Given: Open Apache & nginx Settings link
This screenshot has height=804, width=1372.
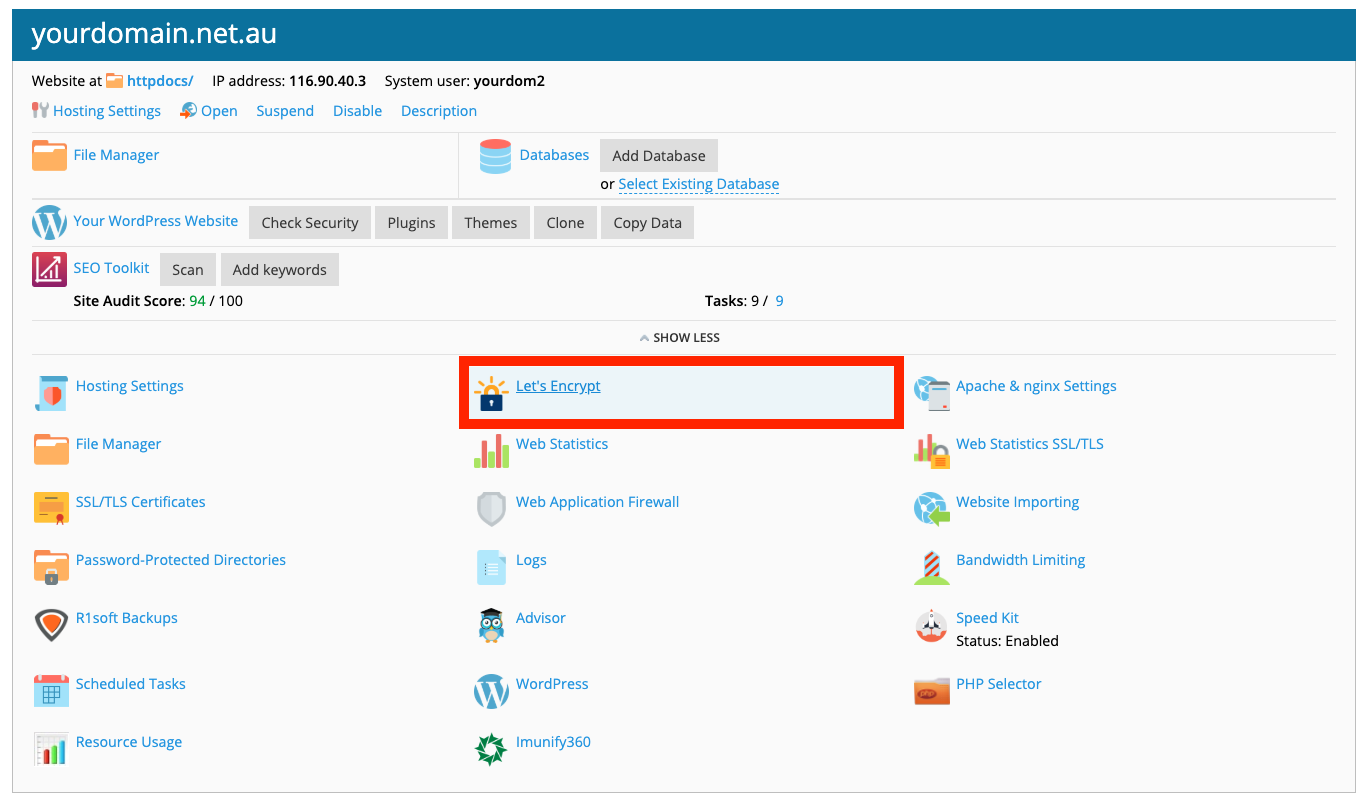Looking at the screenshot, I should (x=1036, y=386).
